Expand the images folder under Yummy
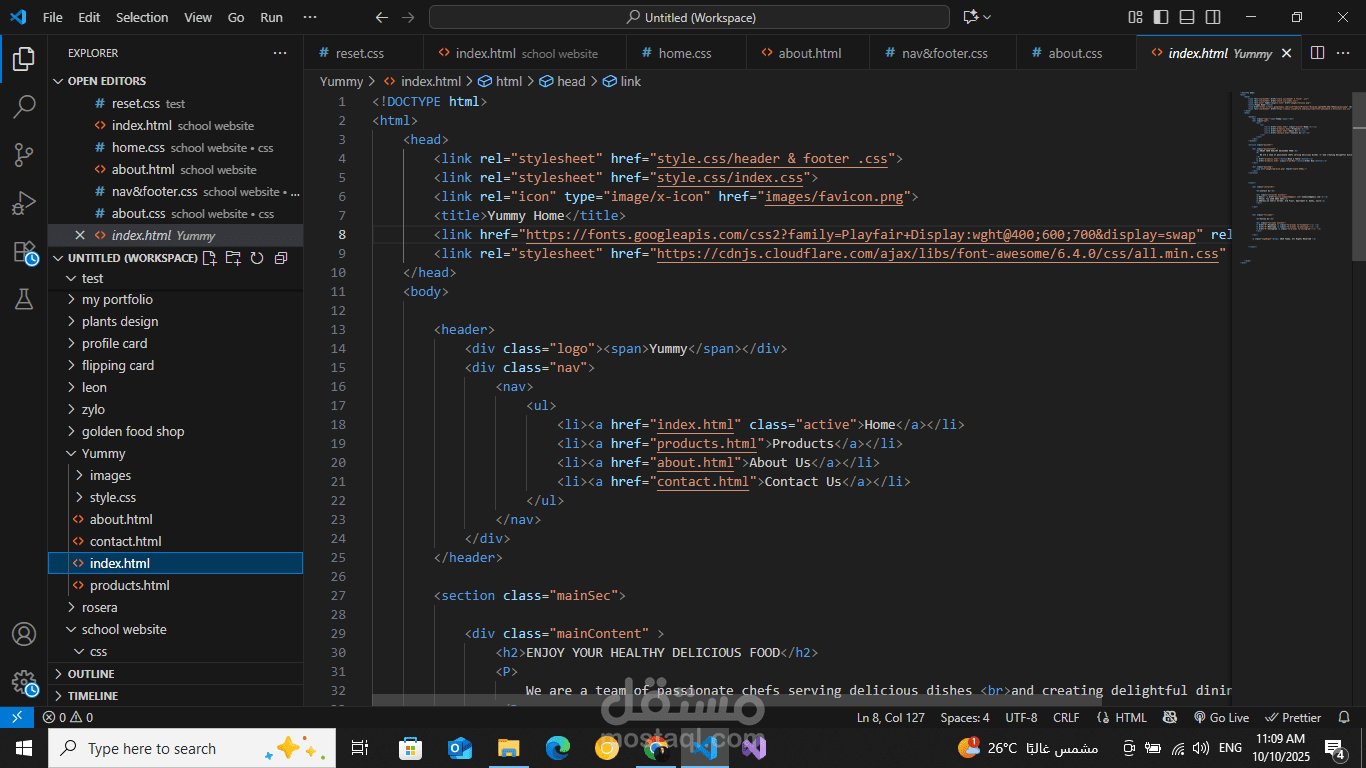This screenshot has width=1366, height=768. (x=110, y=475)
